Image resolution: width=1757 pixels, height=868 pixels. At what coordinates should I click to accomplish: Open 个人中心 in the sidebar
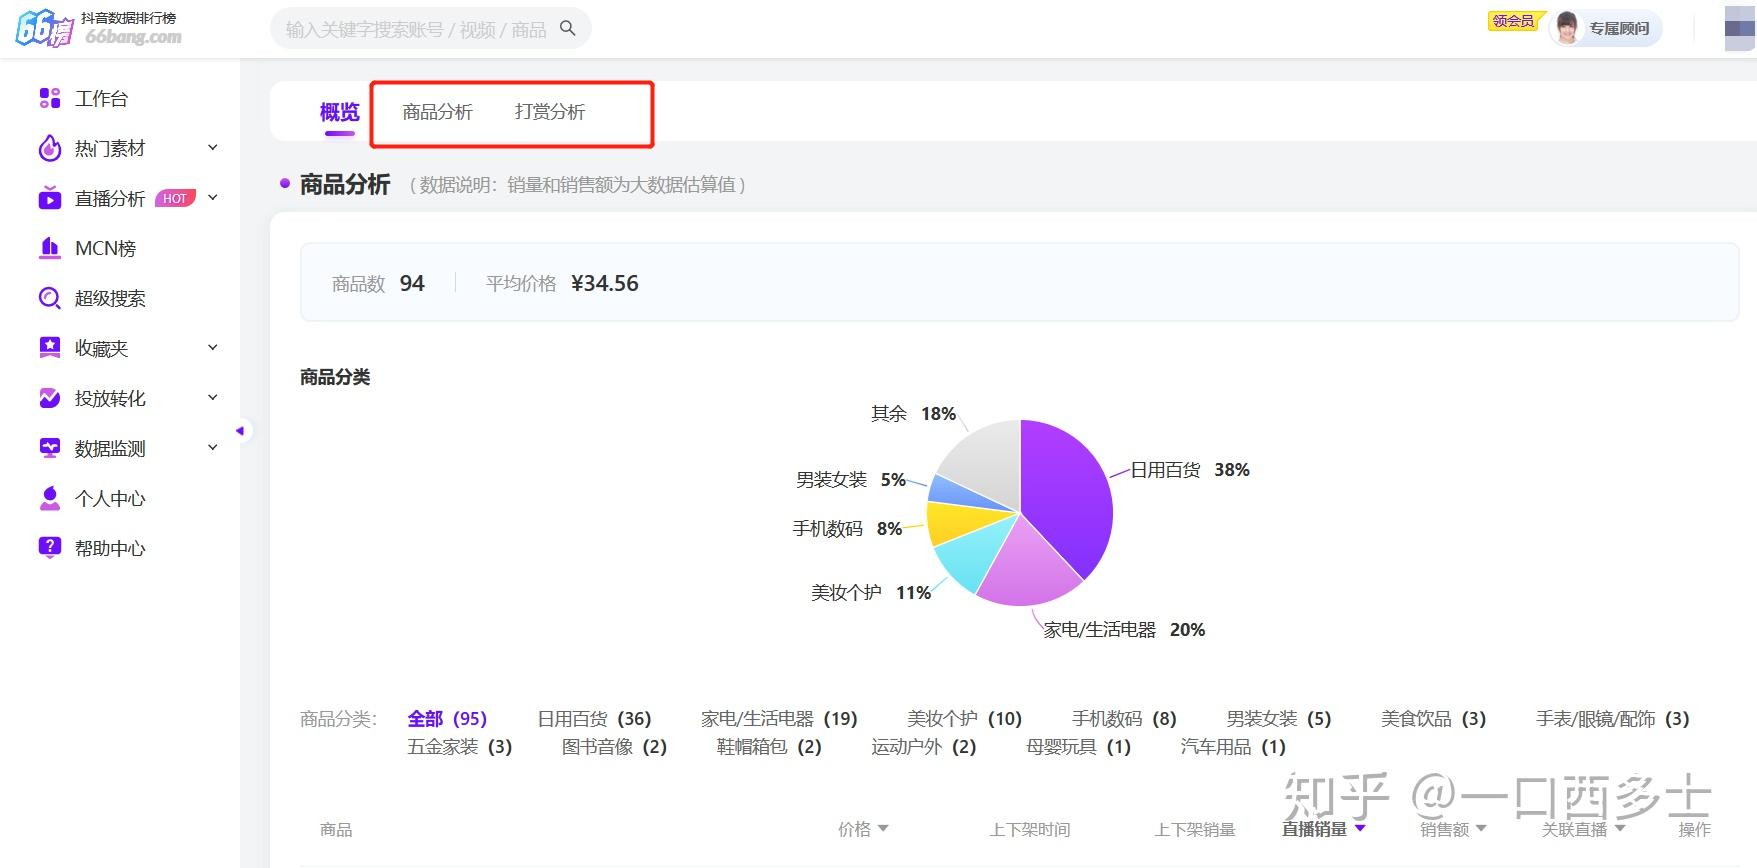pos(110,498)
